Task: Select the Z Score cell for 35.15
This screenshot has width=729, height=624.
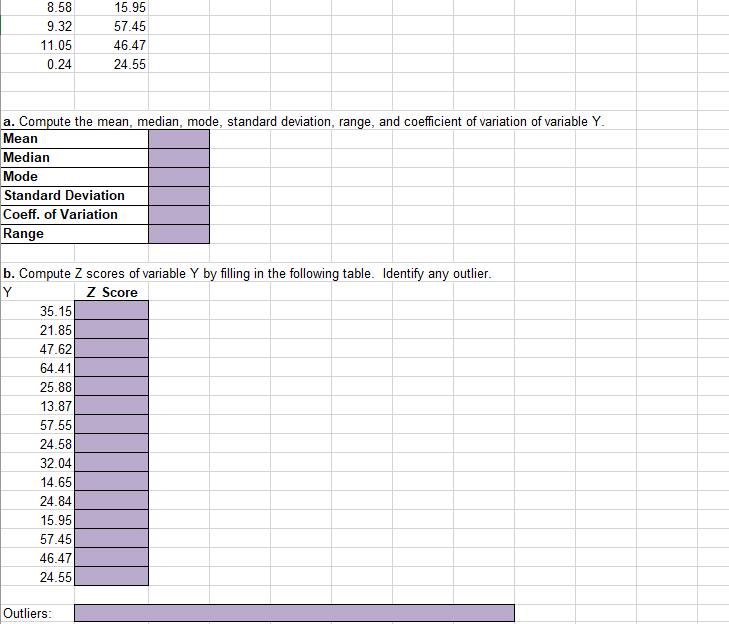Action: pyautogui.click(x=112, y=310)
